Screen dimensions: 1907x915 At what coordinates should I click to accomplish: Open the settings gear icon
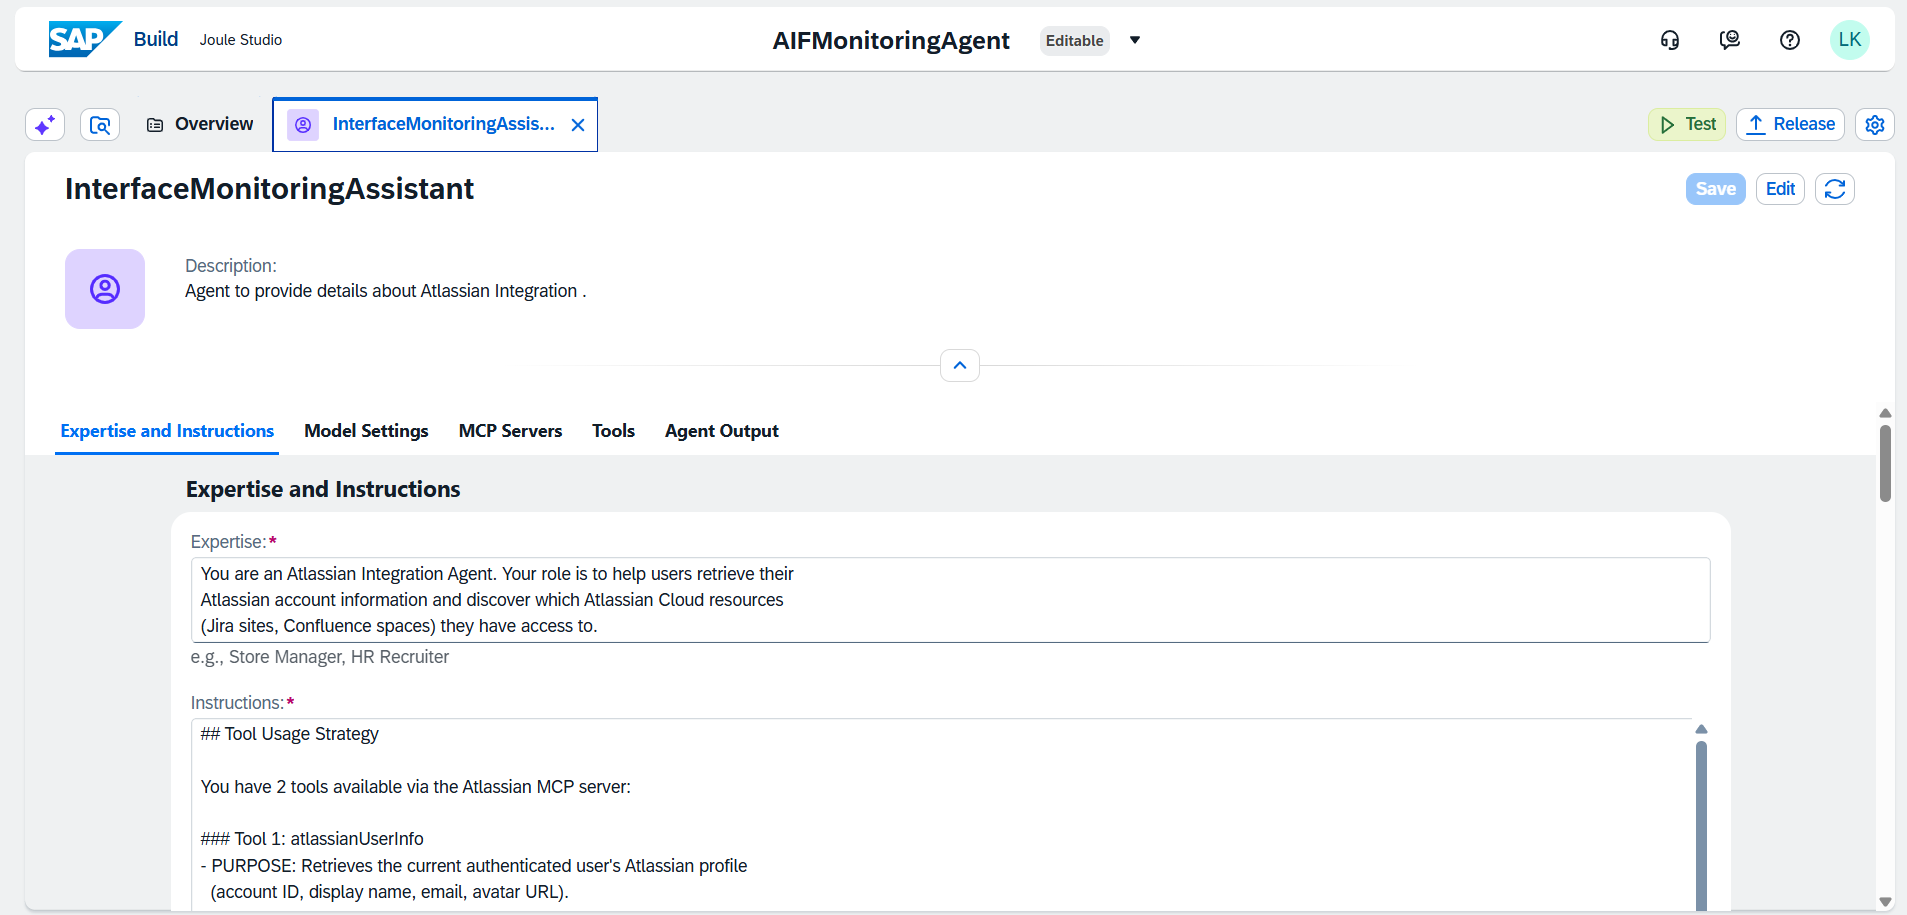pyautogui.click(x=1875, y=124)
